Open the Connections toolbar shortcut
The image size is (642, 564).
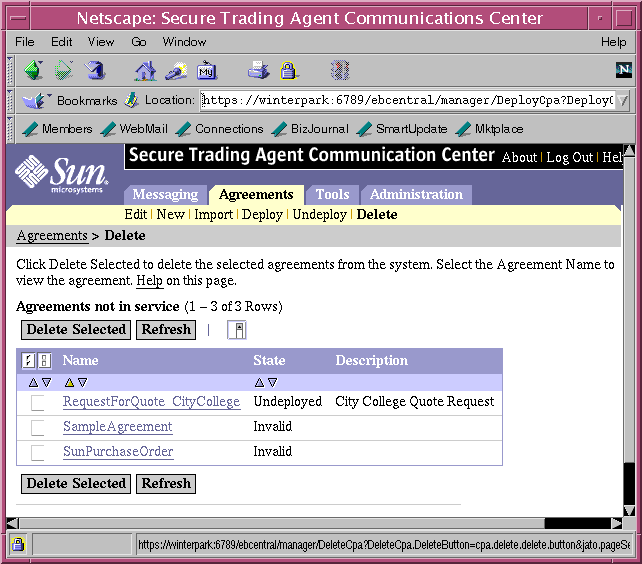click(219, 129)
